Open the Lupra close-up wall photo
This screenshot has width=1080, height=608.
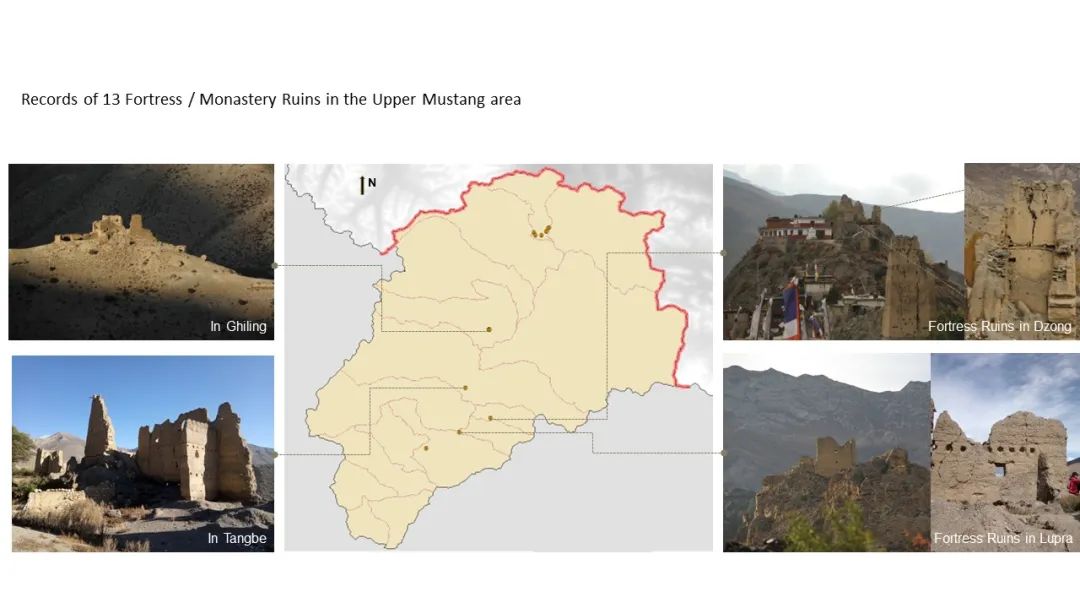point(1006,452)
